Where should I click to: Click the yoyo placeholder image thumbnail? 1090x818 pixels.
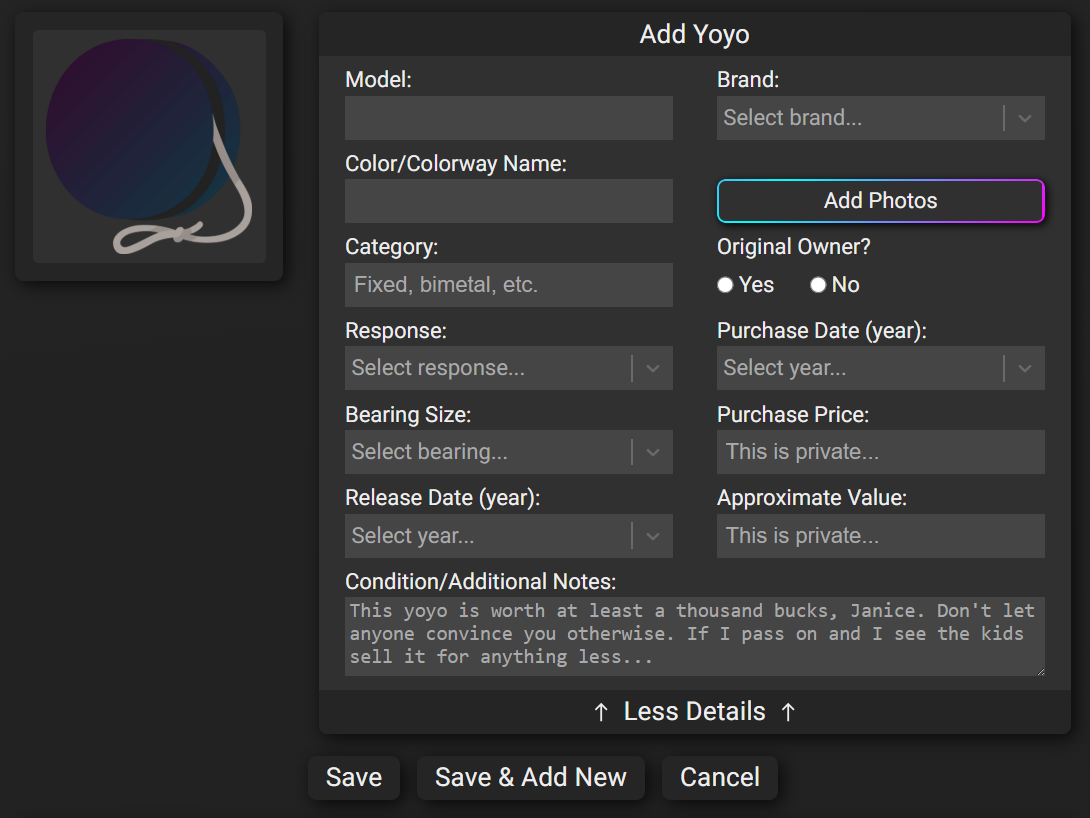[149, 147]
